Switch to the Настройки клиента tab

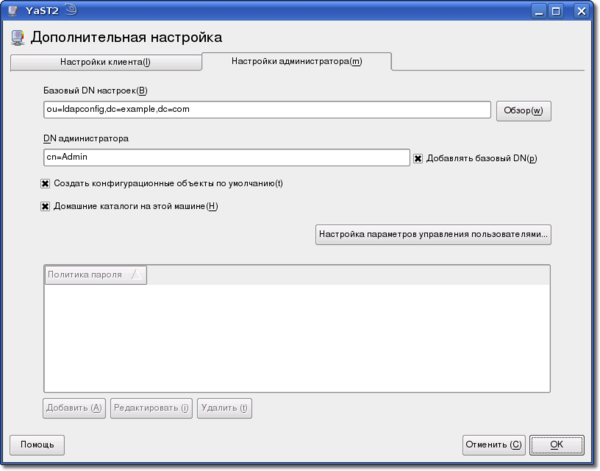coord(106,62)
